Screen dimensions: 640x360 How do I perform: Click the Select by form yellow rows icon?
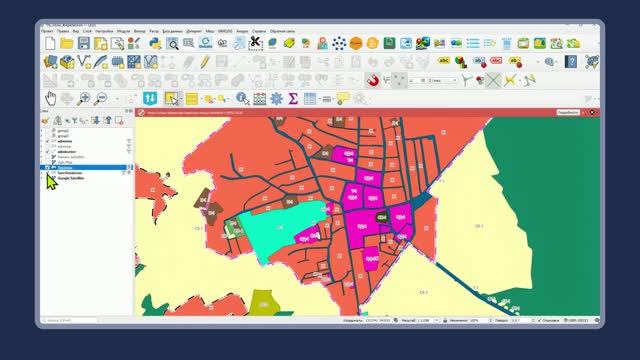[x=191, y=98]
